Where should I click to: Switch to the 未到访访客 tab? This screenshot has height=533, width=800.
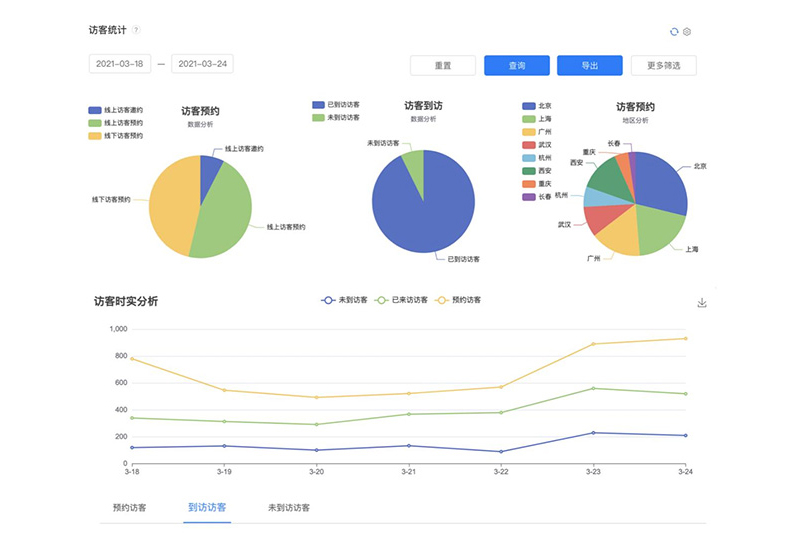point(289,507)
